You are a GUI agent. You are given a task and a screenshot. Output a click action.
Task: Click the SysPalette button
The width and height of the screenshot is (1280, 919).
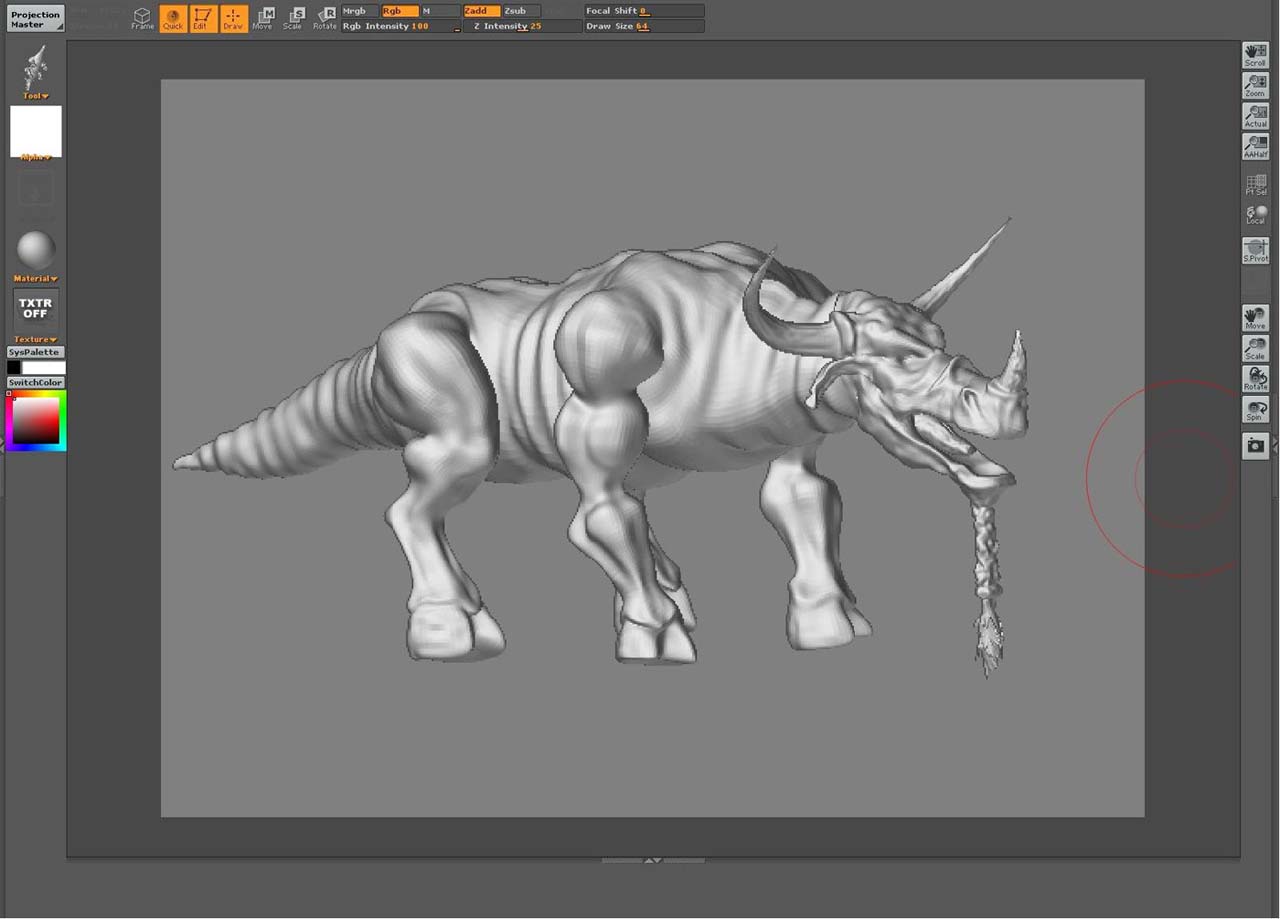[35, 352]
